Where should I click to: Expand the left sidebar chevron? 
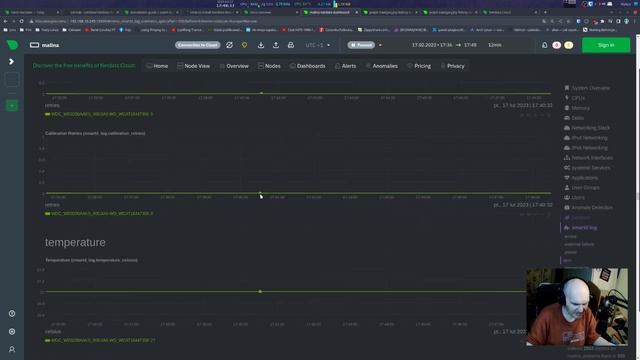coord(11,62)
